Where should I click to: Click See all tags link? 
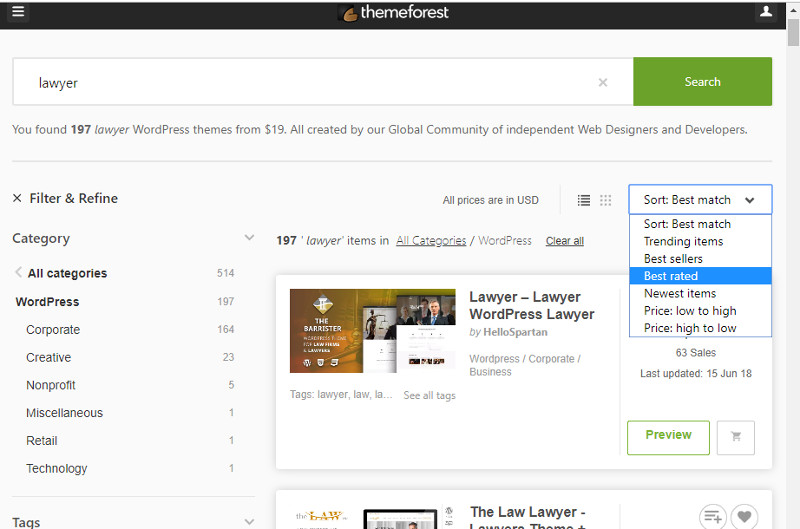[x=430, y=395]
